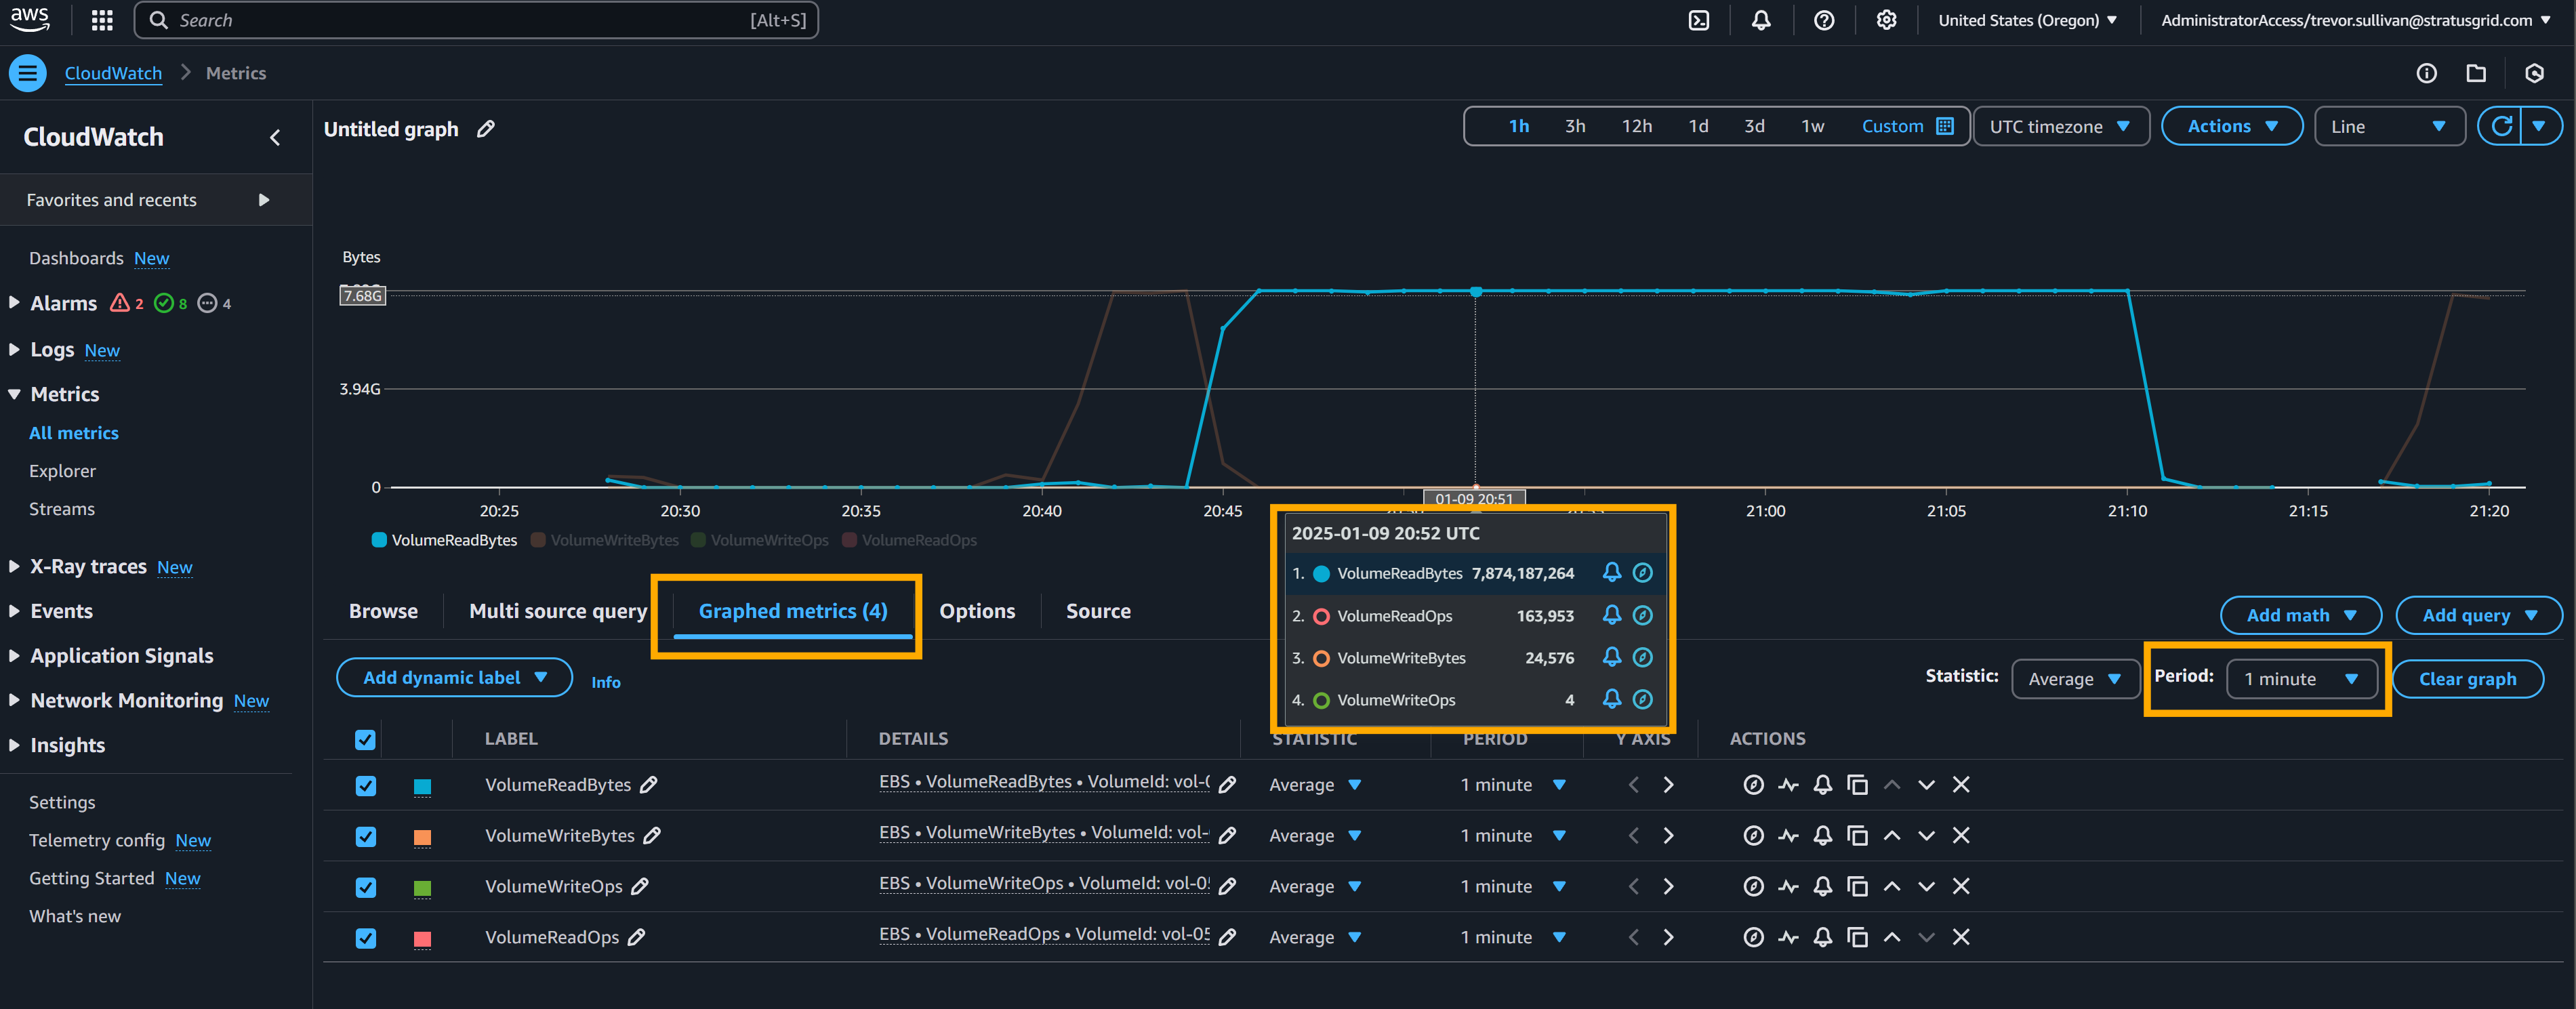The height and width of the screenshot is (1009, 2576).
Task: Open the CloudWatch breadcrumb link
Action: pos(113,73)
